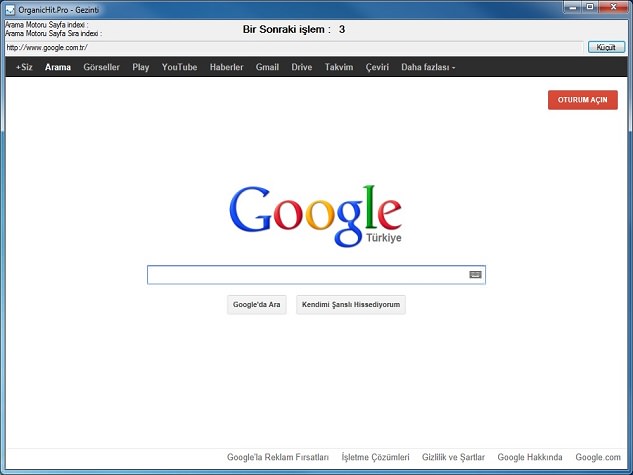Screen dimensions: 633x475
Task: Maximize the OrganicHit.Pro window
Action: [x=590, y=7]
